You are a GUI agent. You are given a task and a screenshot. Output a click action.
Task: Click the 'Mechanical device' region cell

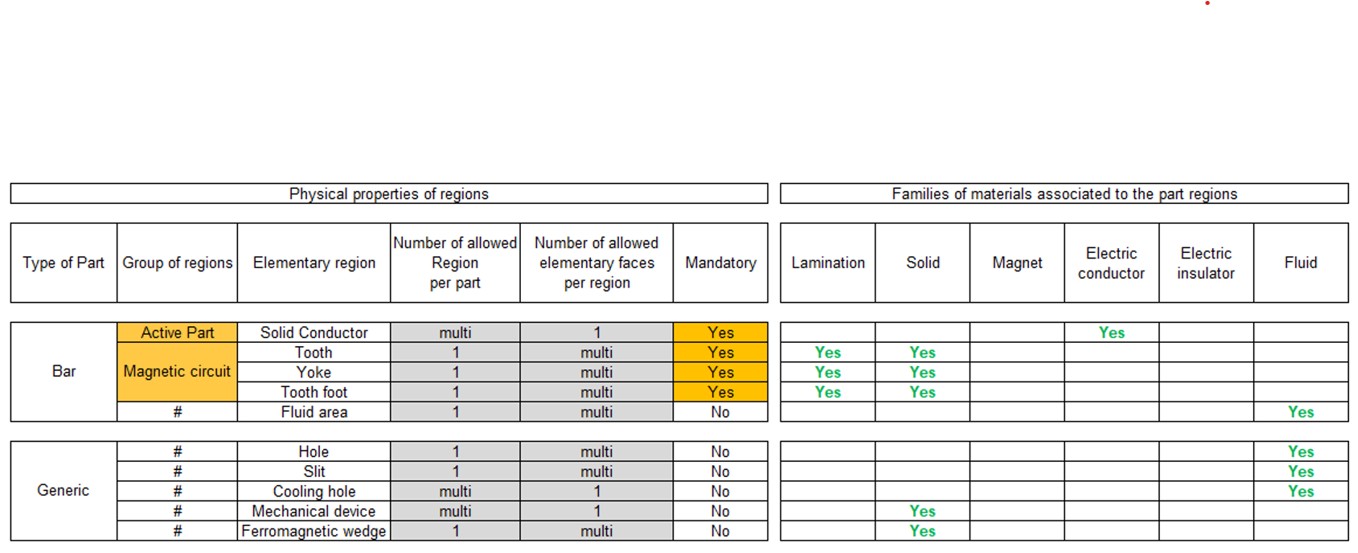314,511
